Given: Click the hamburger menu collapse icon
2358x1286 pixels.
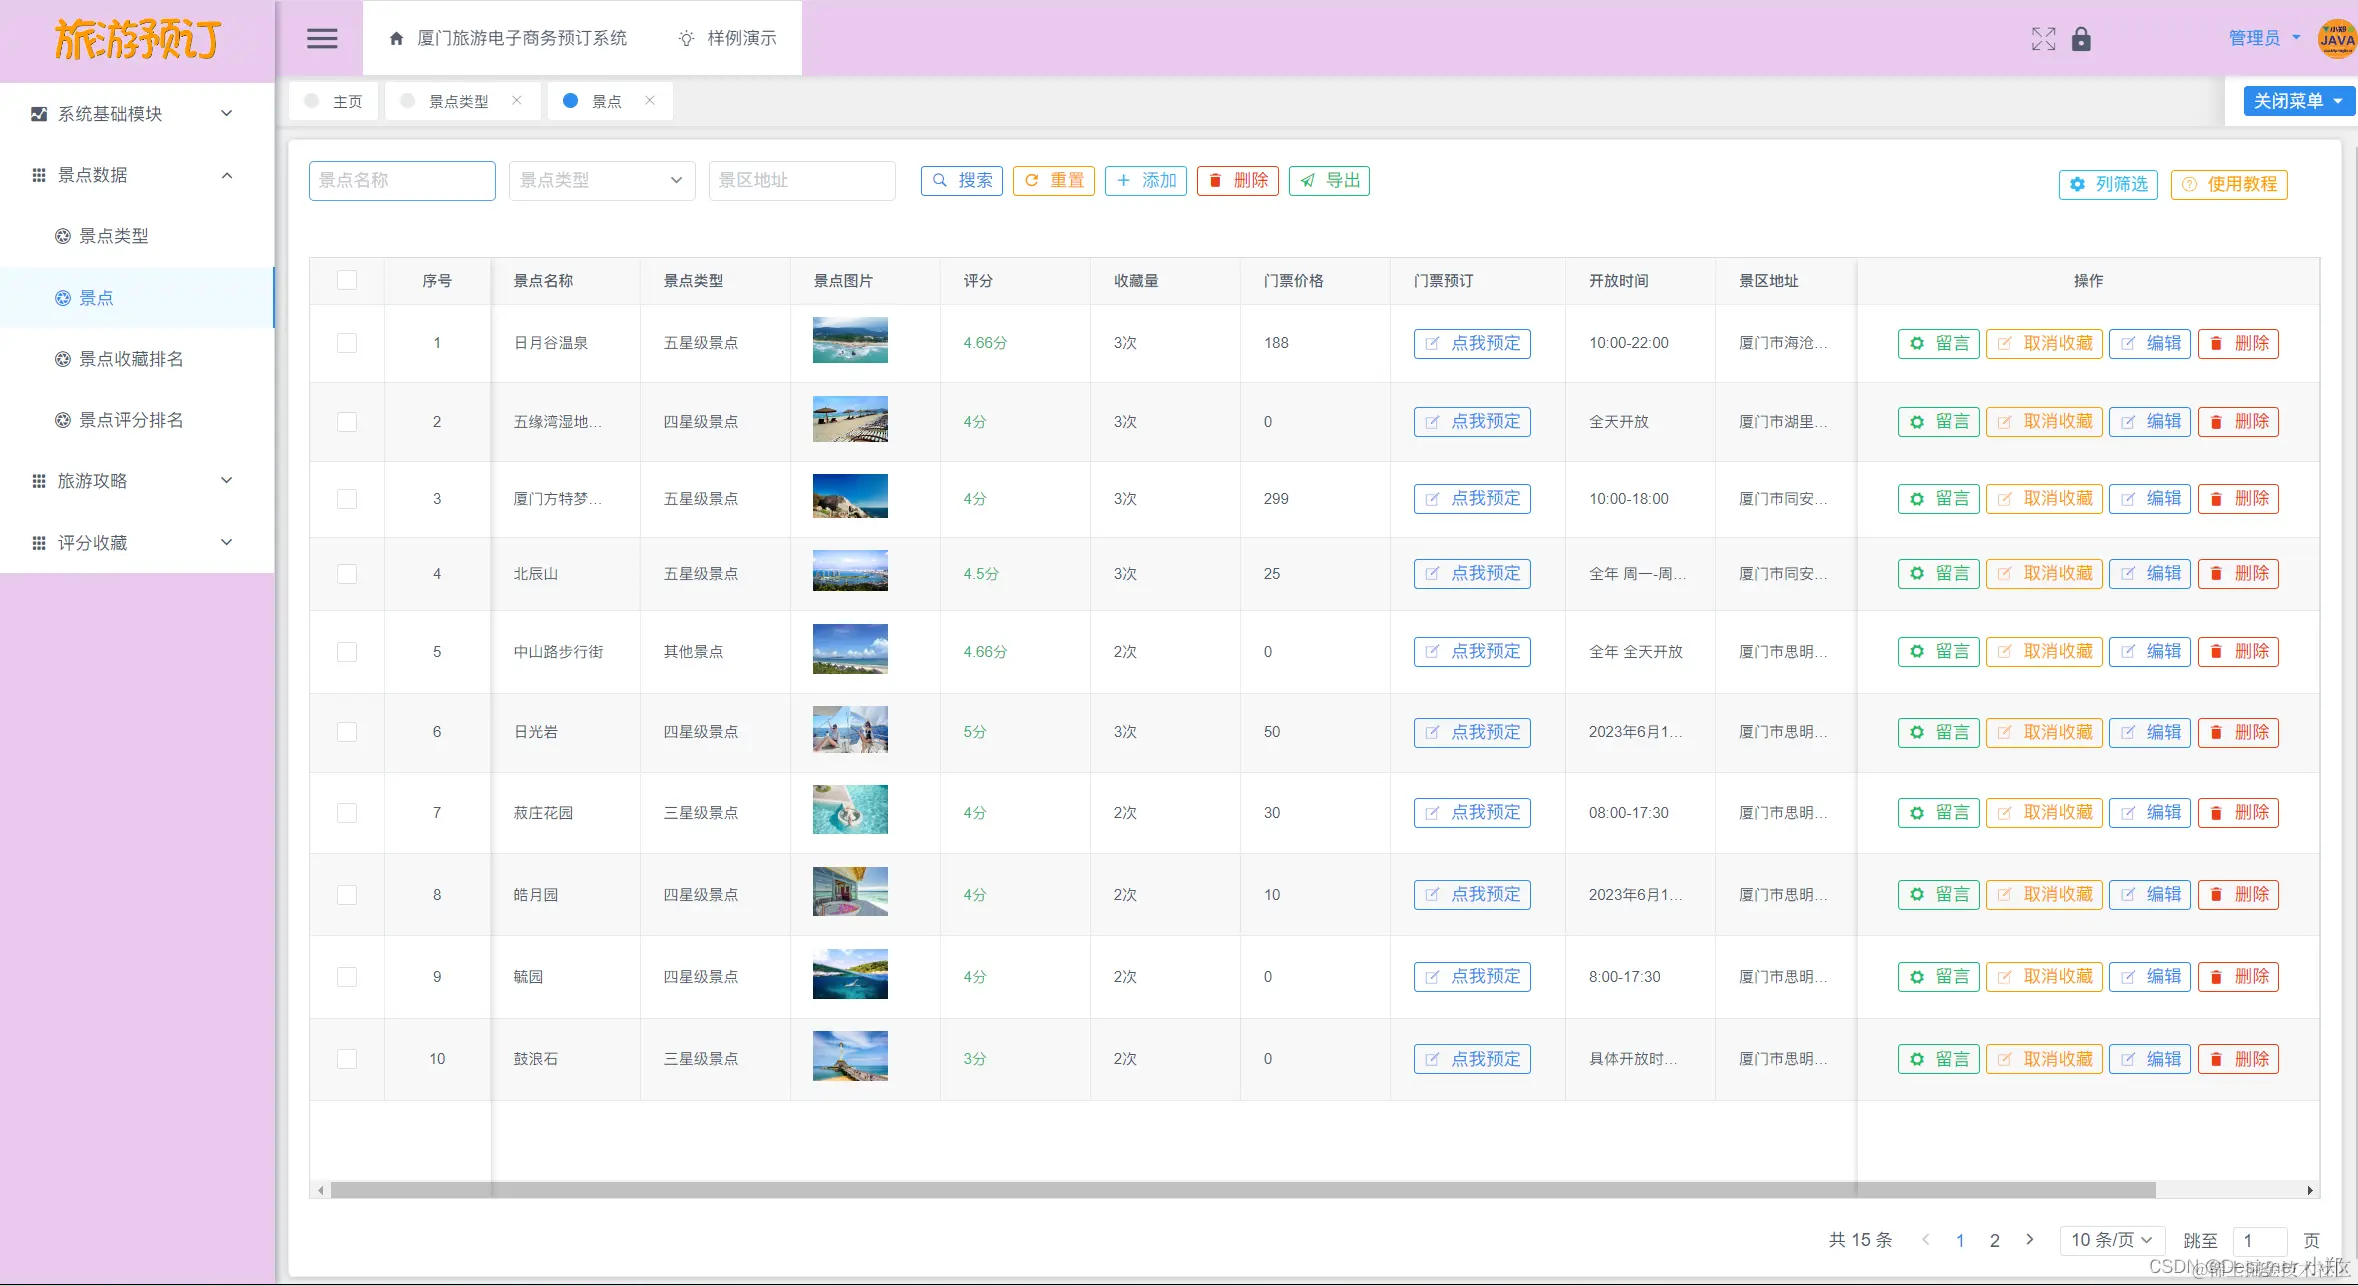Looking at the screenshot, I should click(322, 39).
